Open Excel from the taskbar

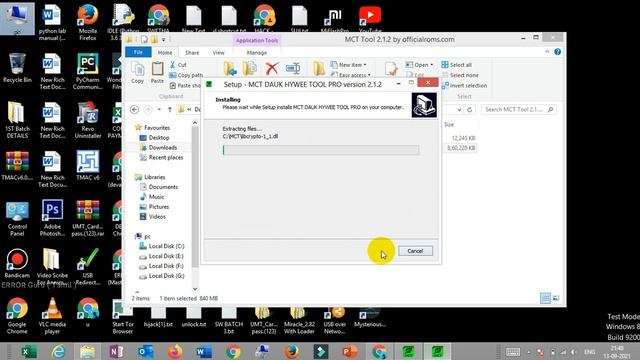coord(29,351)
